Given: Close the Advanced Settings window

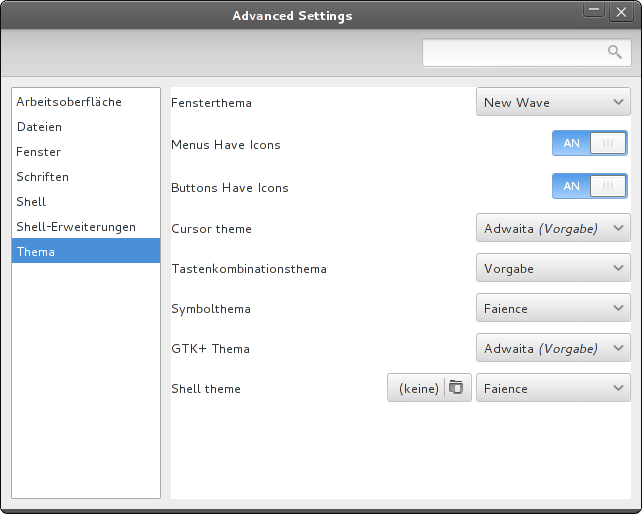Looking at the screenshot, I should pyautogui.click(x=621, y=12).
